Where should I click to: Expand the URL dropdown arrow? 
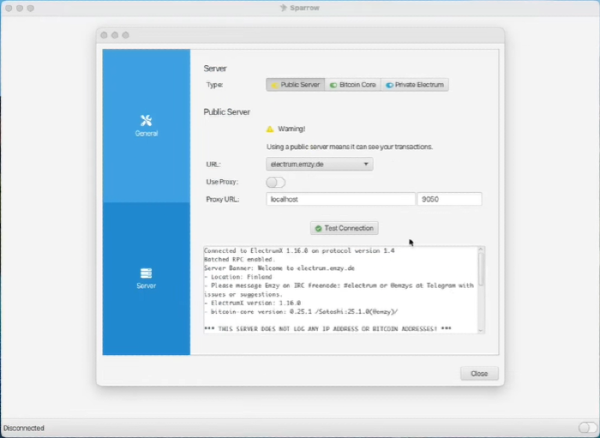coord(366,164)
